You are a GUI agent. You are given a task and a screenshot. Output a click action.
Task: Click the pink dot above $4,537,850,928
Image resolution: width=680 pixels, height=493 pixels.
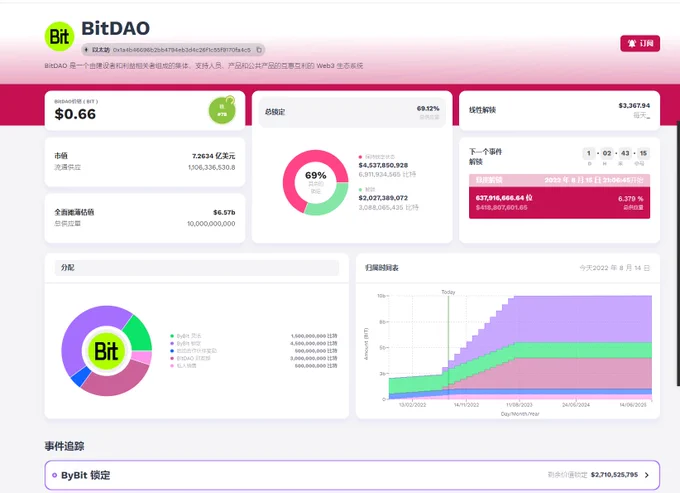tap(360, 157)
